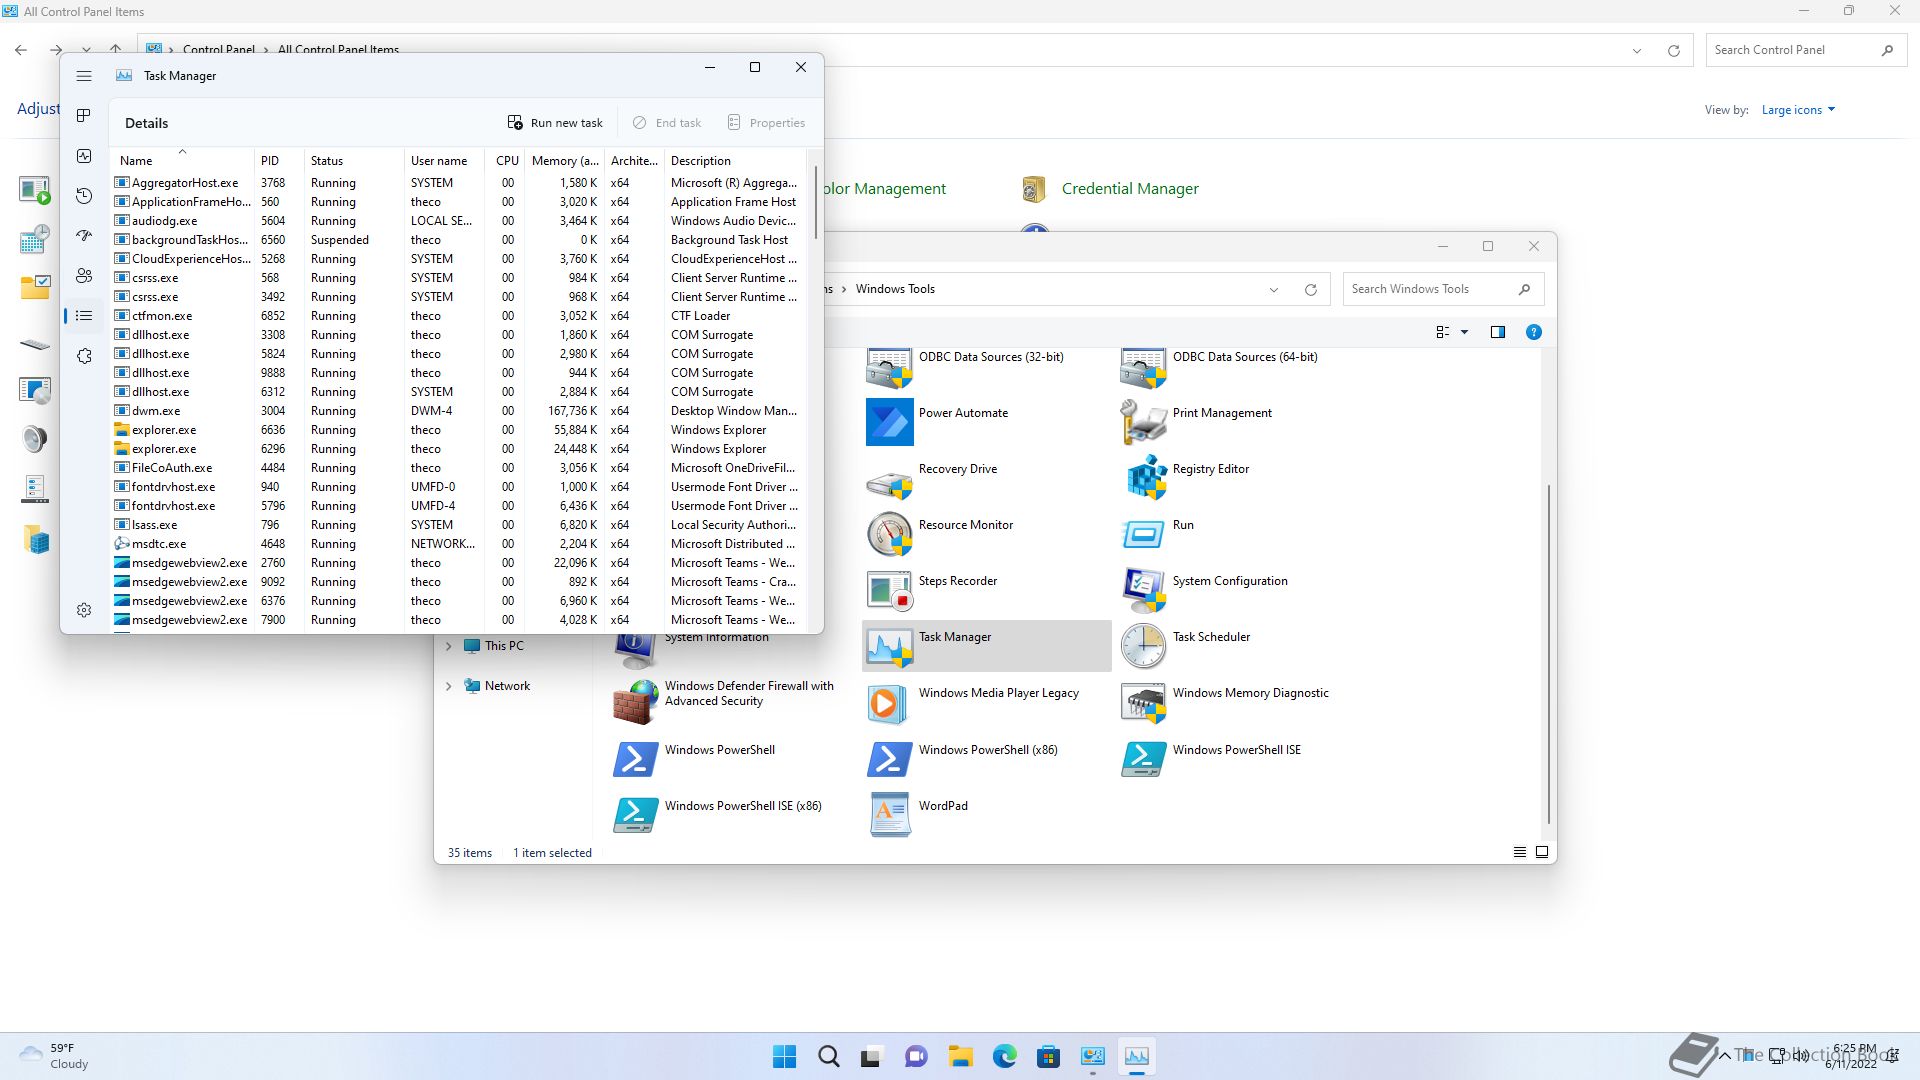Select msdtc.exe process row
This screenshot has width=1920, height=1080.
click(x=458, y=544)
